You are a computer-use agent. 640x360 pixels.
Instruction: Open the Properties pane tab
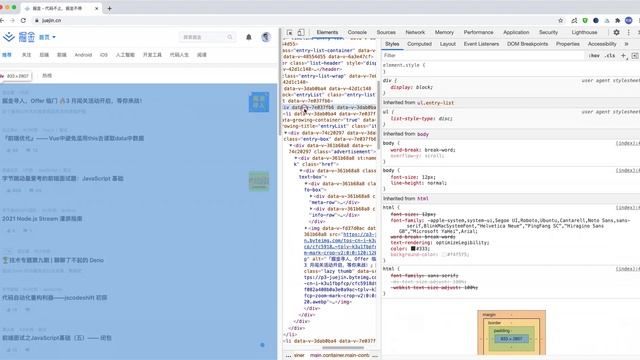[x=568, y=44]
